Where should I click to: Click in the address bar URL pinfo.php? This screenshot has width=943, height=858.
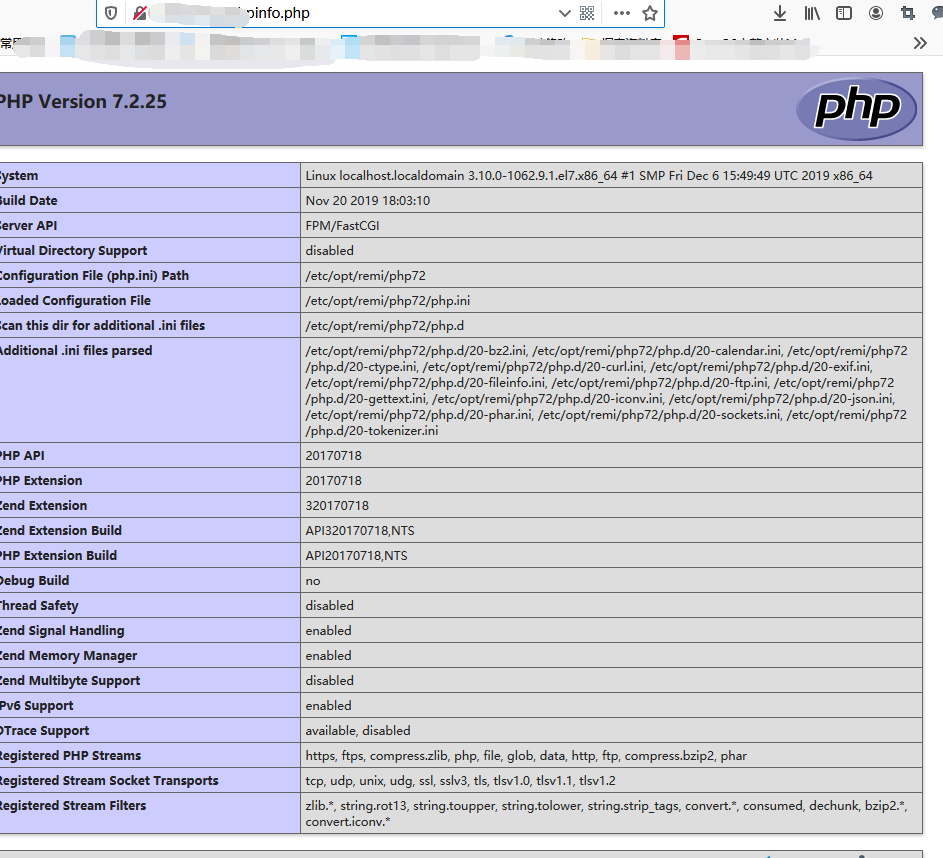[278, 13]
